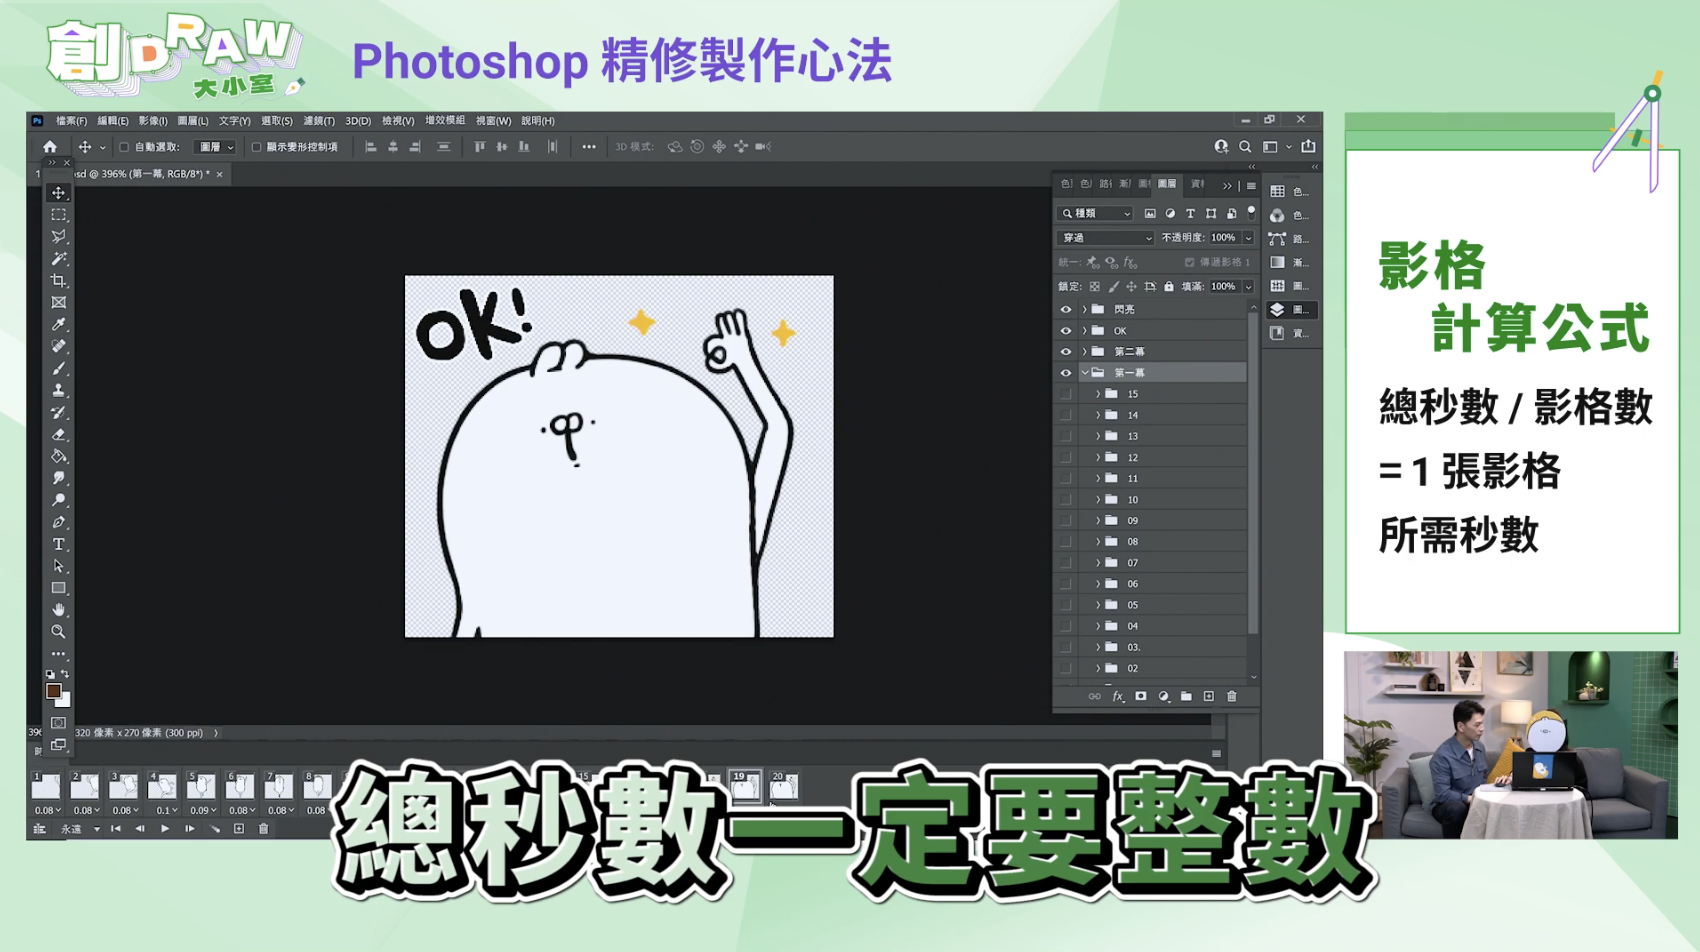Play the frame animation
Image resolution: width=1700 pixels, height=952 pixels.
tap(165, 829)
